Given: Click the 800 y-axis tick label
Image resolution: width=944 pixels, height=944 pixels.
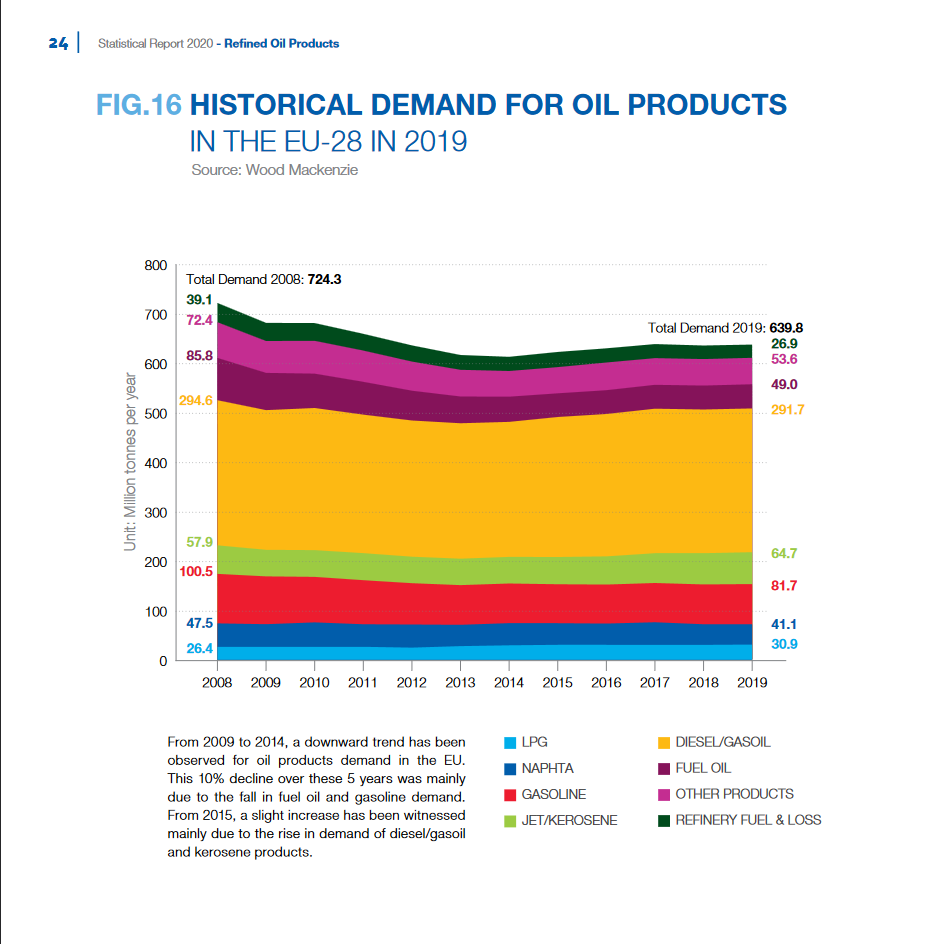Looking at the screenshot, I should tap(155, 266).
